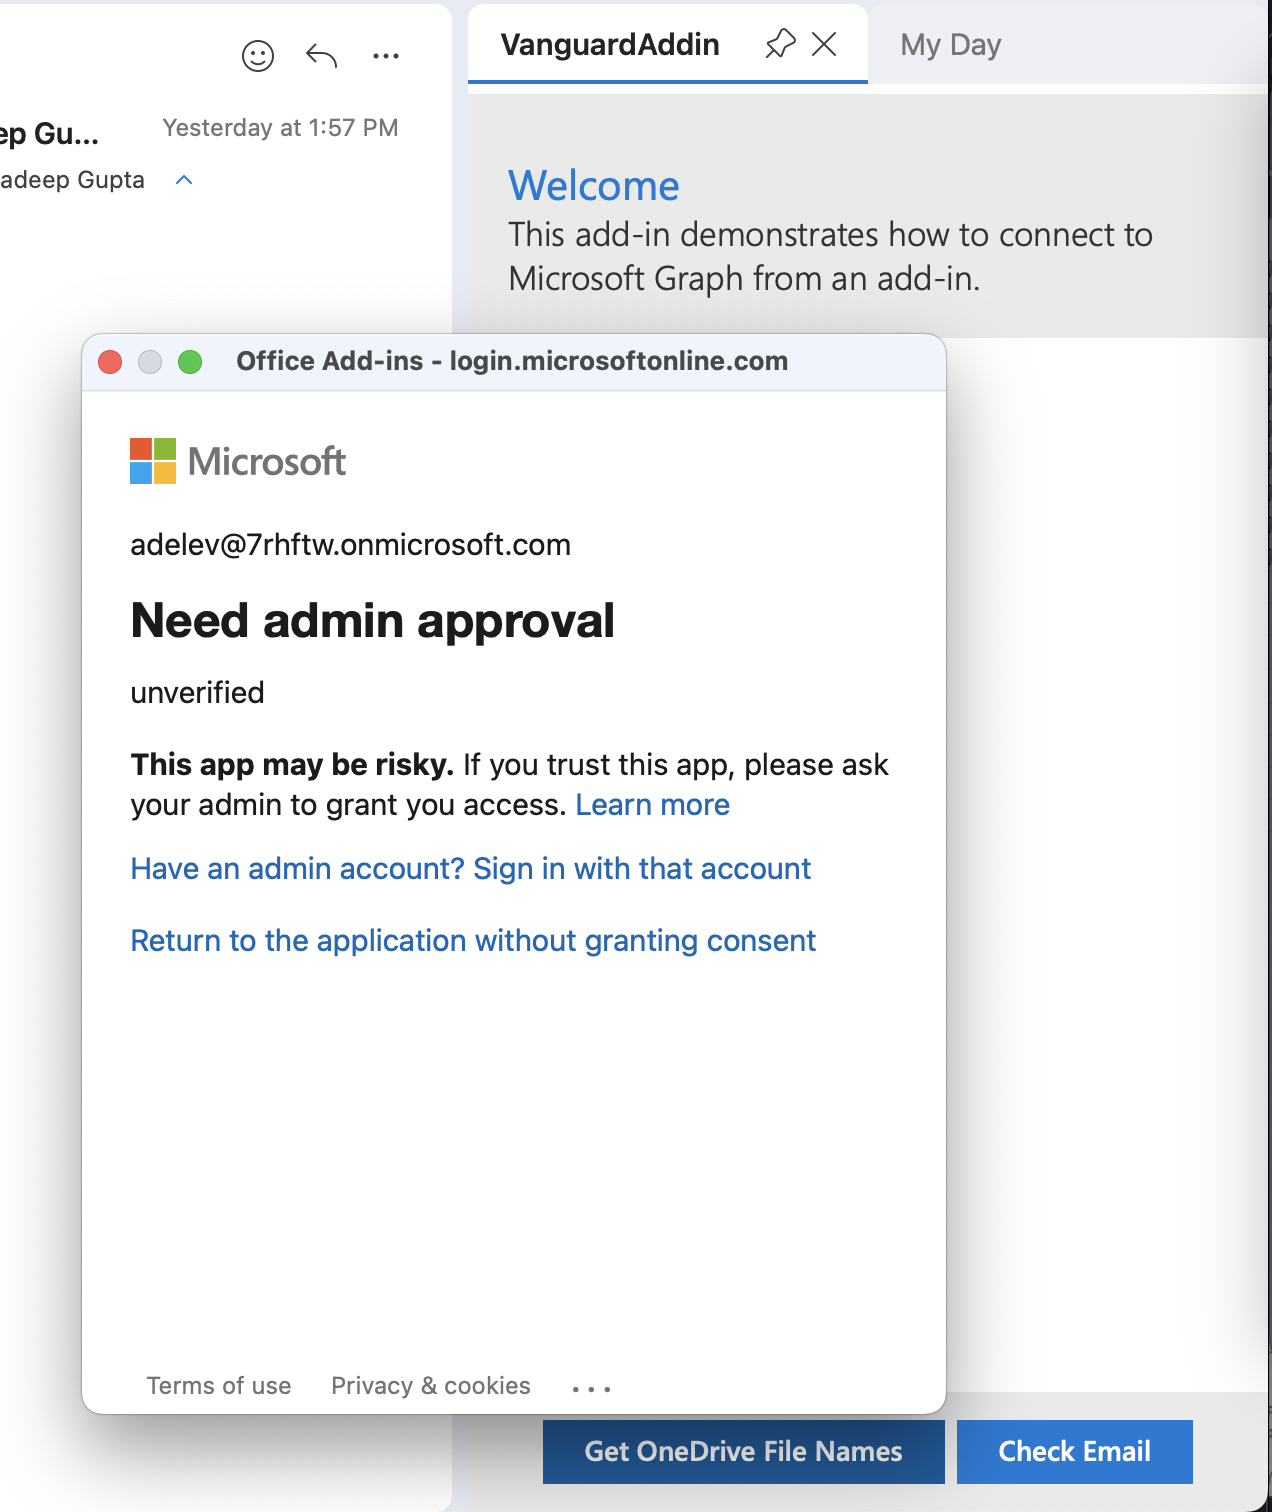Open the Welcome link in the add-in
The height and width of the screenshot is (1512, 1272).
[x=594, y=186]
